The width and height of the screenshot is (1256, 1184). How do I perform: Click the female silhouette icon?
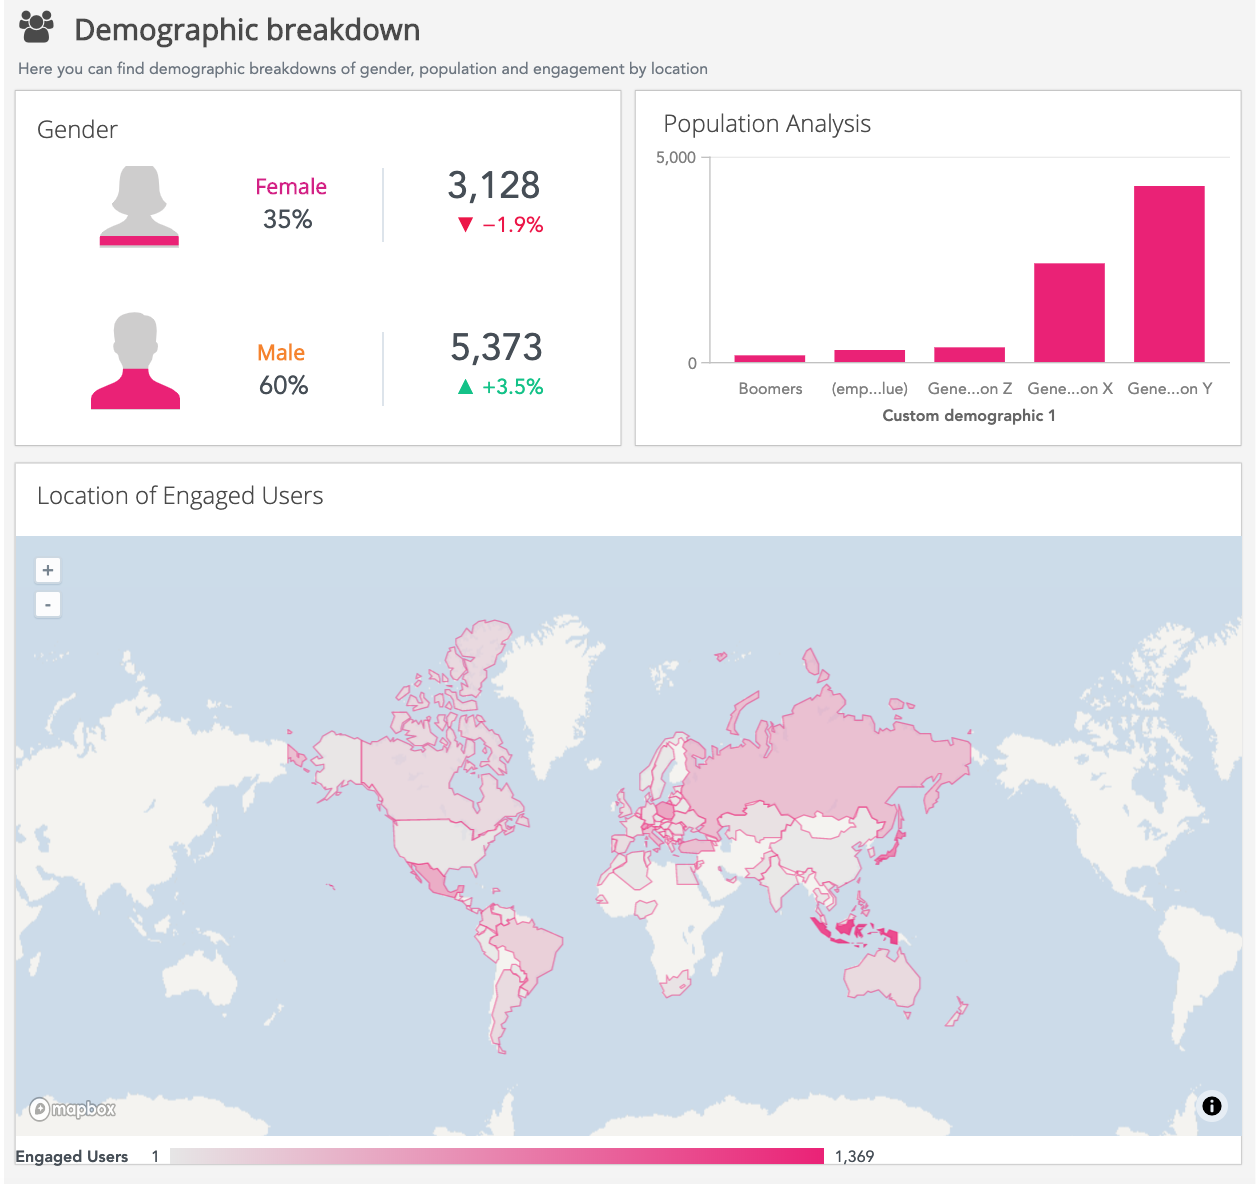139,206
